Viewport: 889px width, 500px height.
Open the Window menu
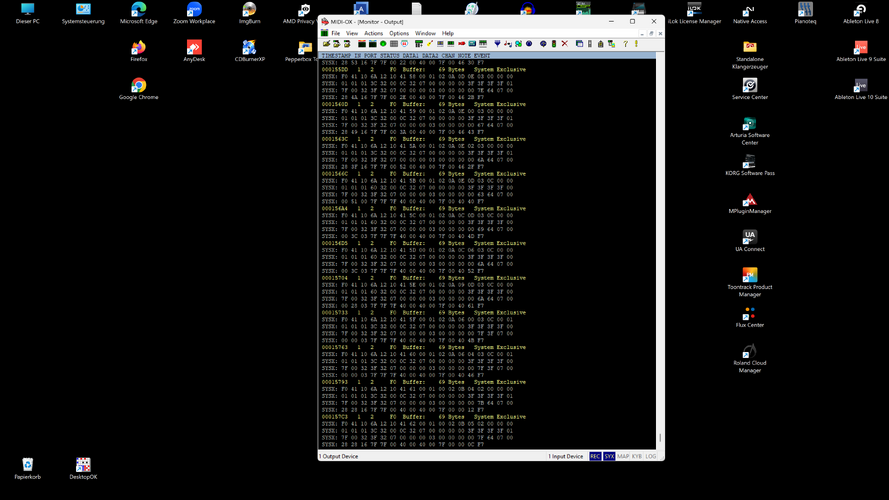(x=425, y=33)
